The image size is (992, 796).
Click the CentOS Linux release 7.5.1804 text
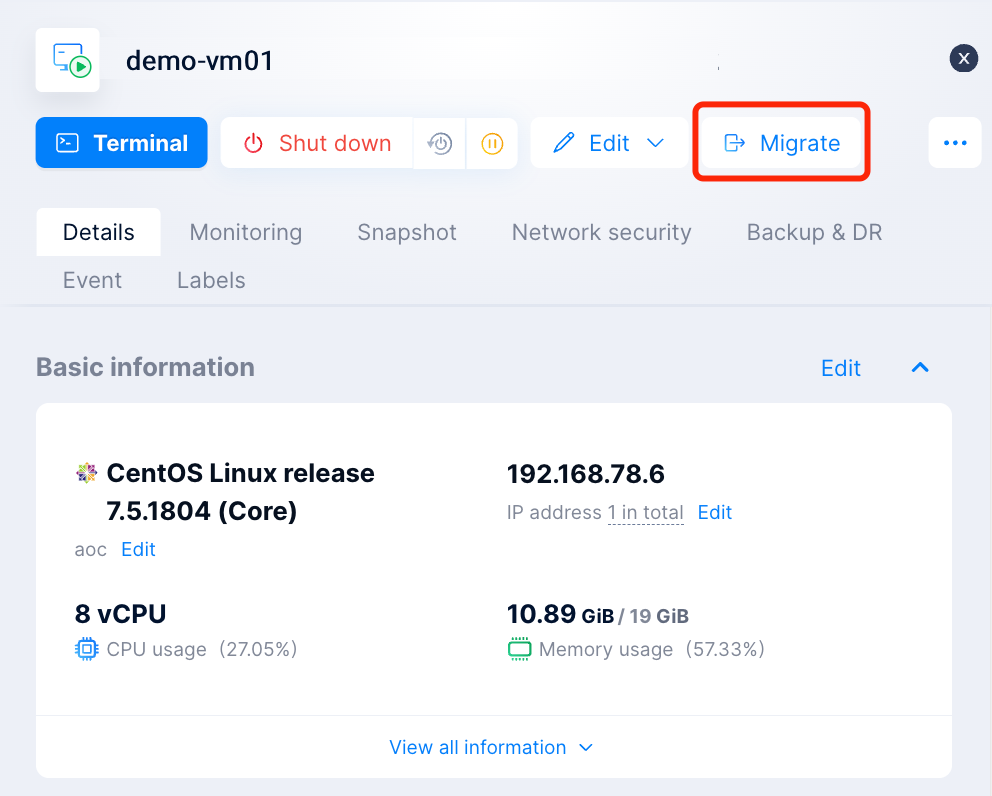(x=240, y=492)
